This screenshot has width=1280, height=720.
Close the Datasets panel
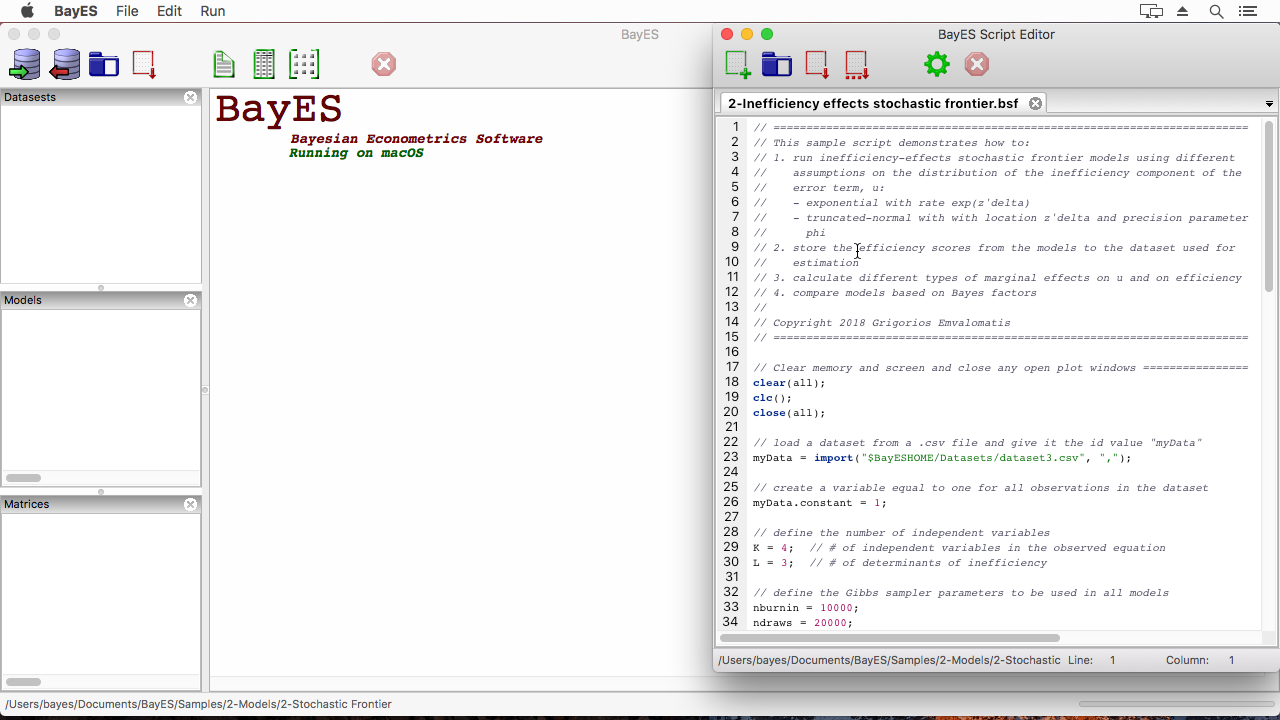point(191,97)
